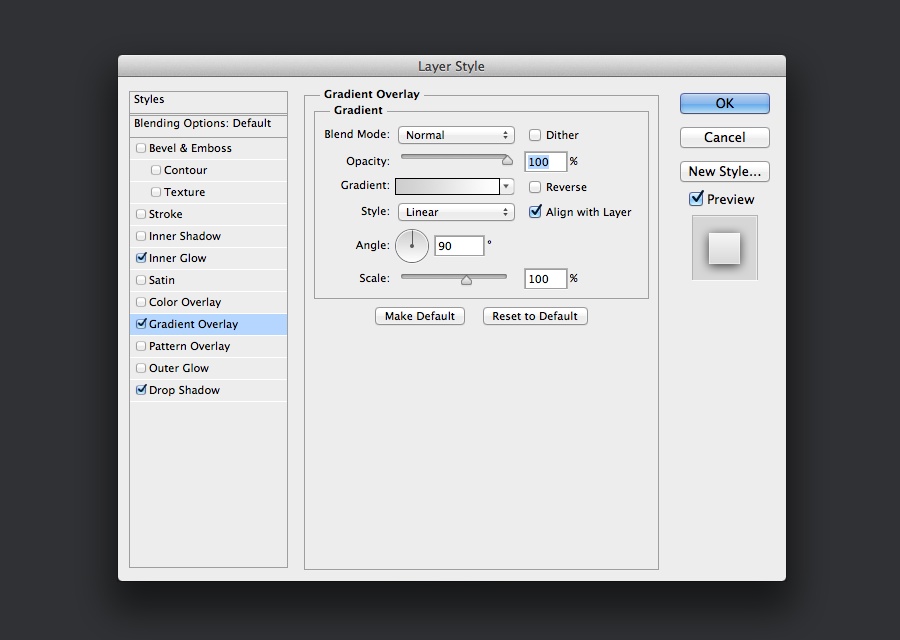Click the Angle dial control
This screenshot has height=640, width=900.
412,246
